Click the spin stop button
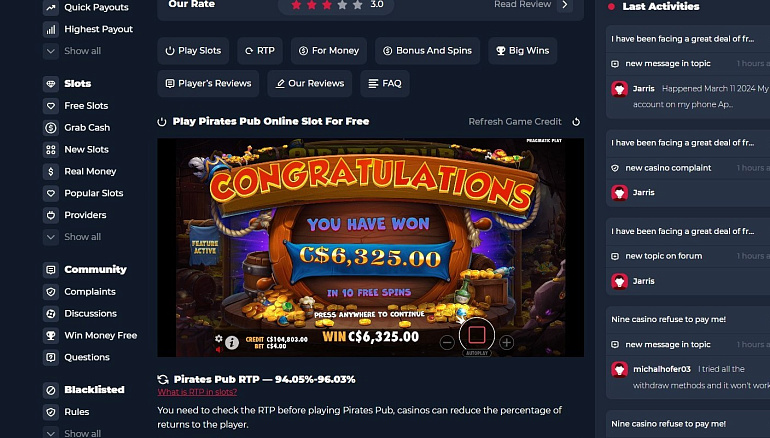770x438 pixels. (477, 335)
